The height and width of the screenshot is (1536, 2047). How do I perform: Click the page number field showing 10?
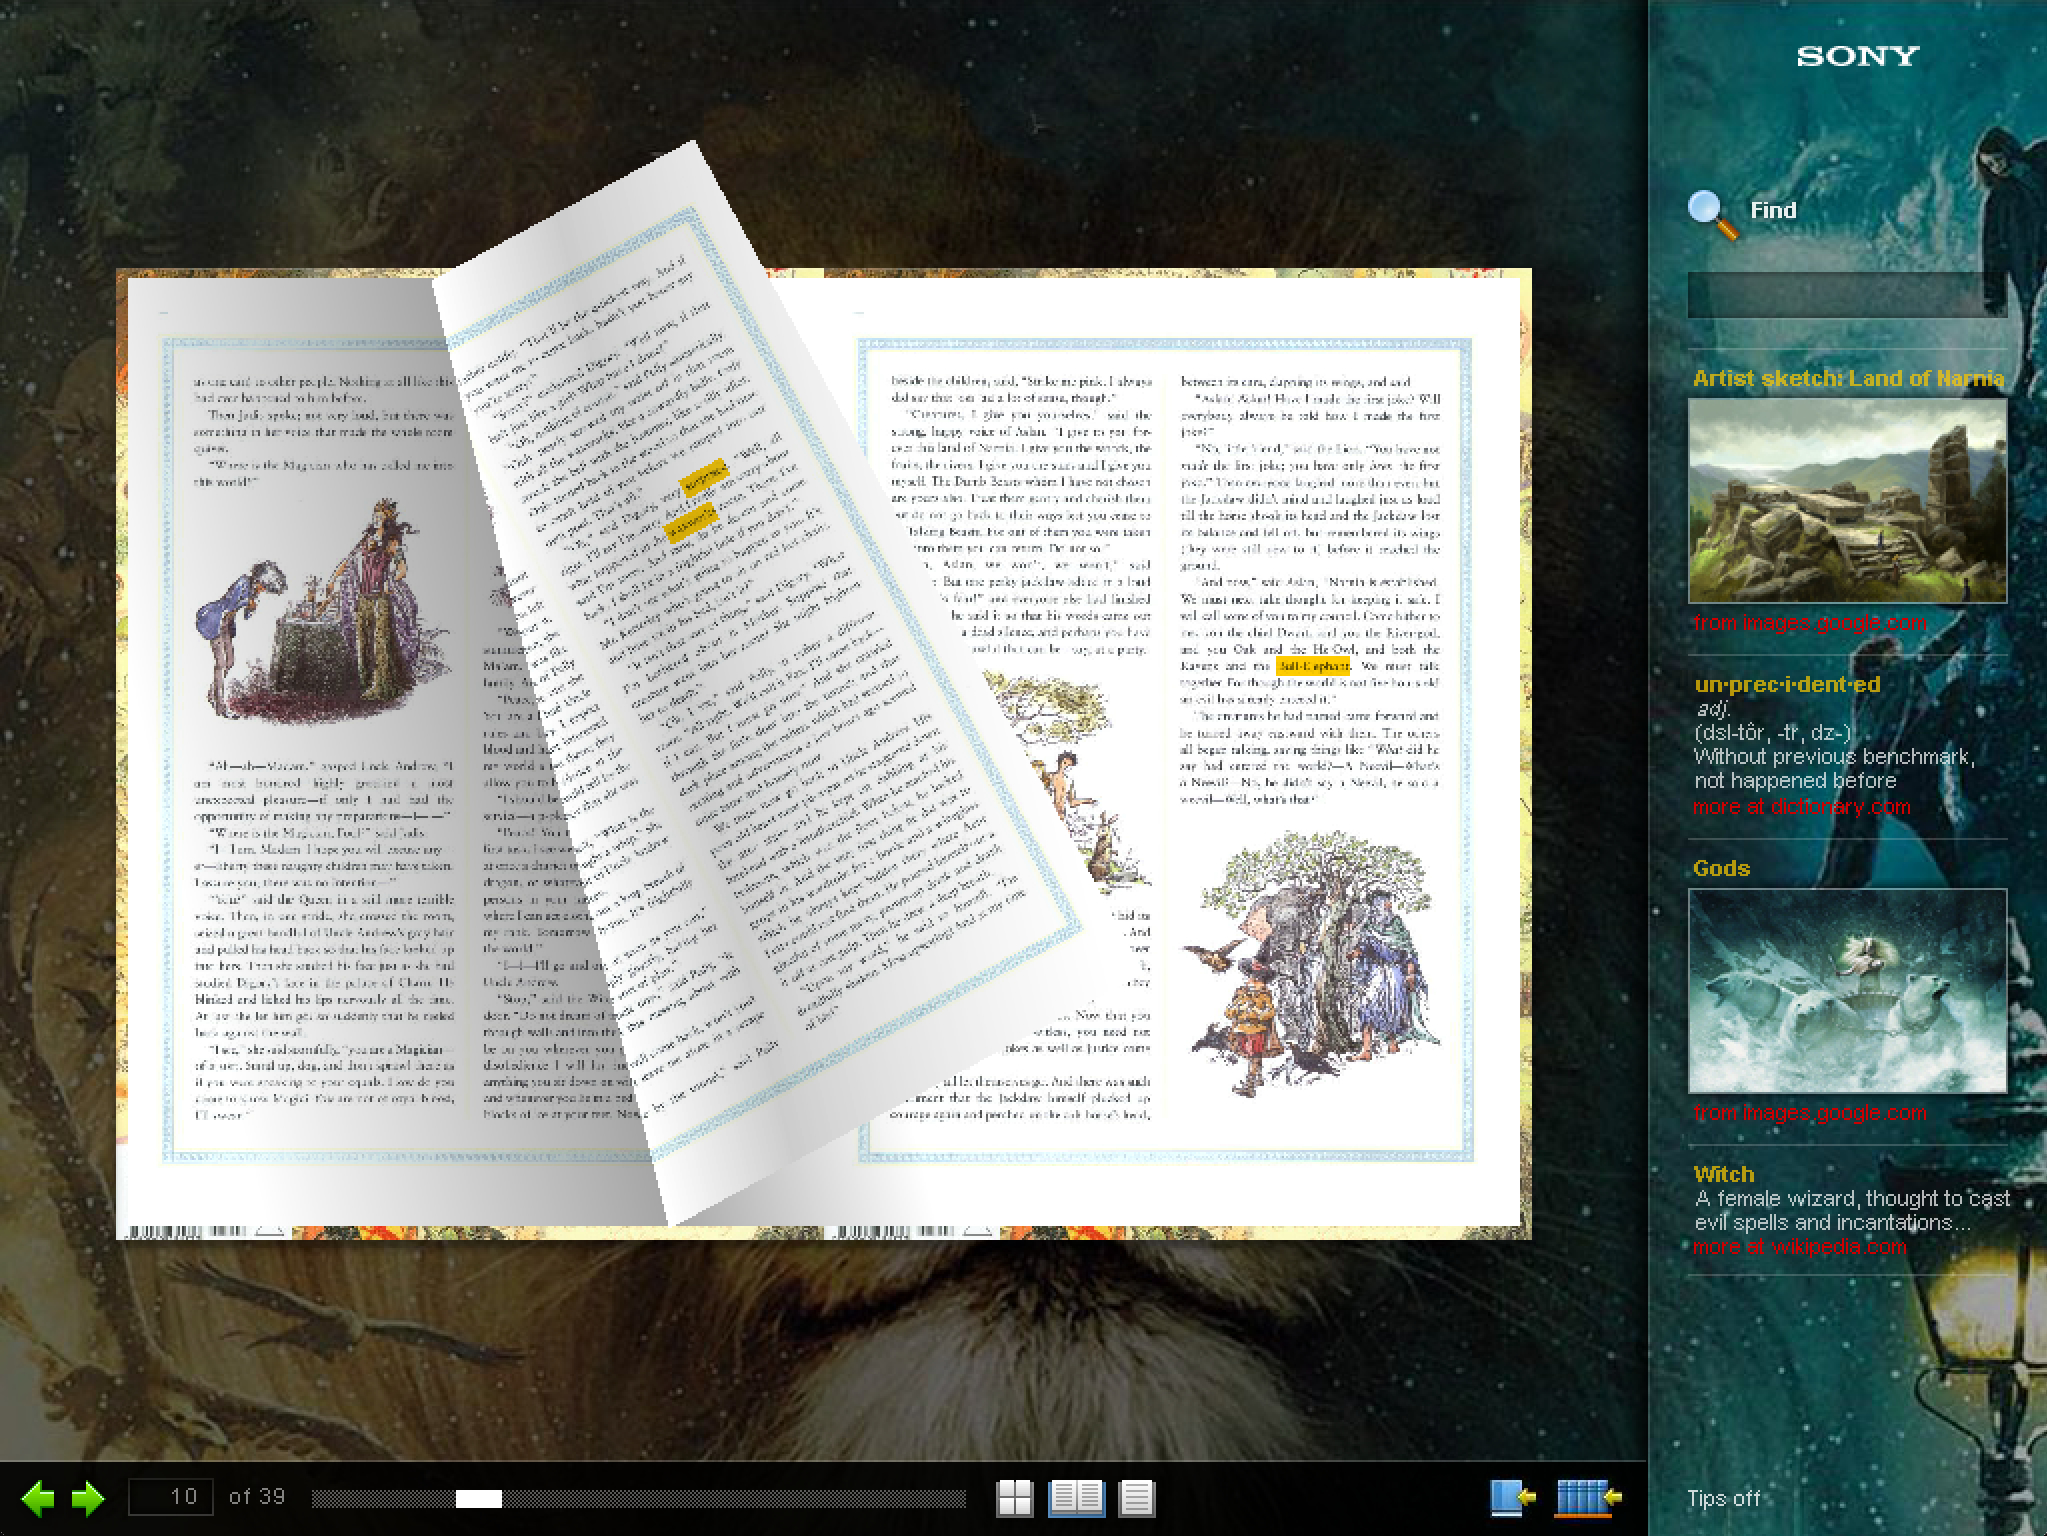171,1496
